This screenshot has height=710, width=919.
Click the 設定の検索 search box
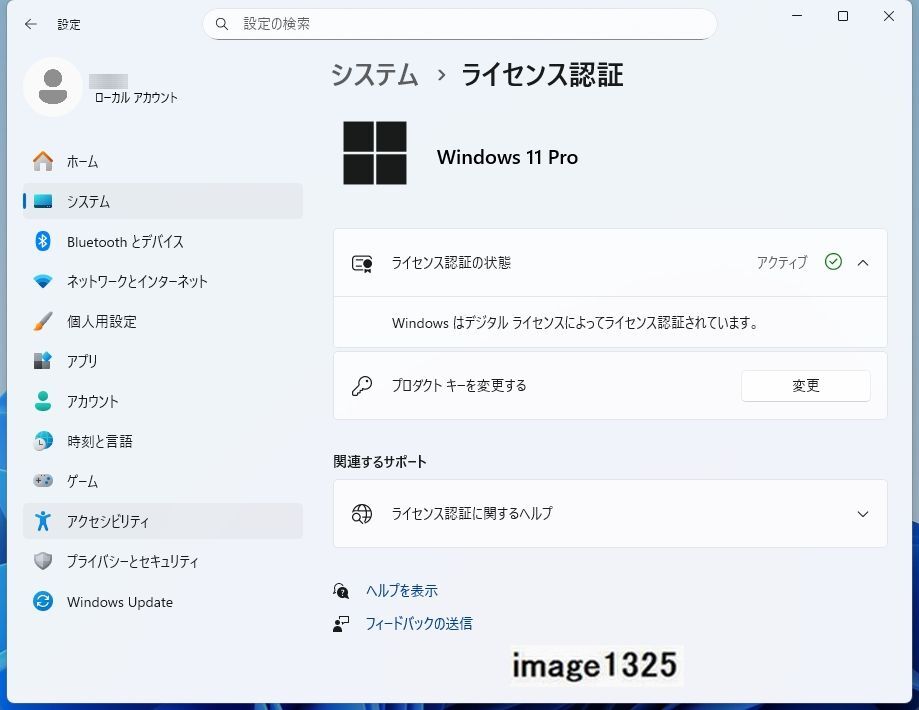(x=460, y=24)
